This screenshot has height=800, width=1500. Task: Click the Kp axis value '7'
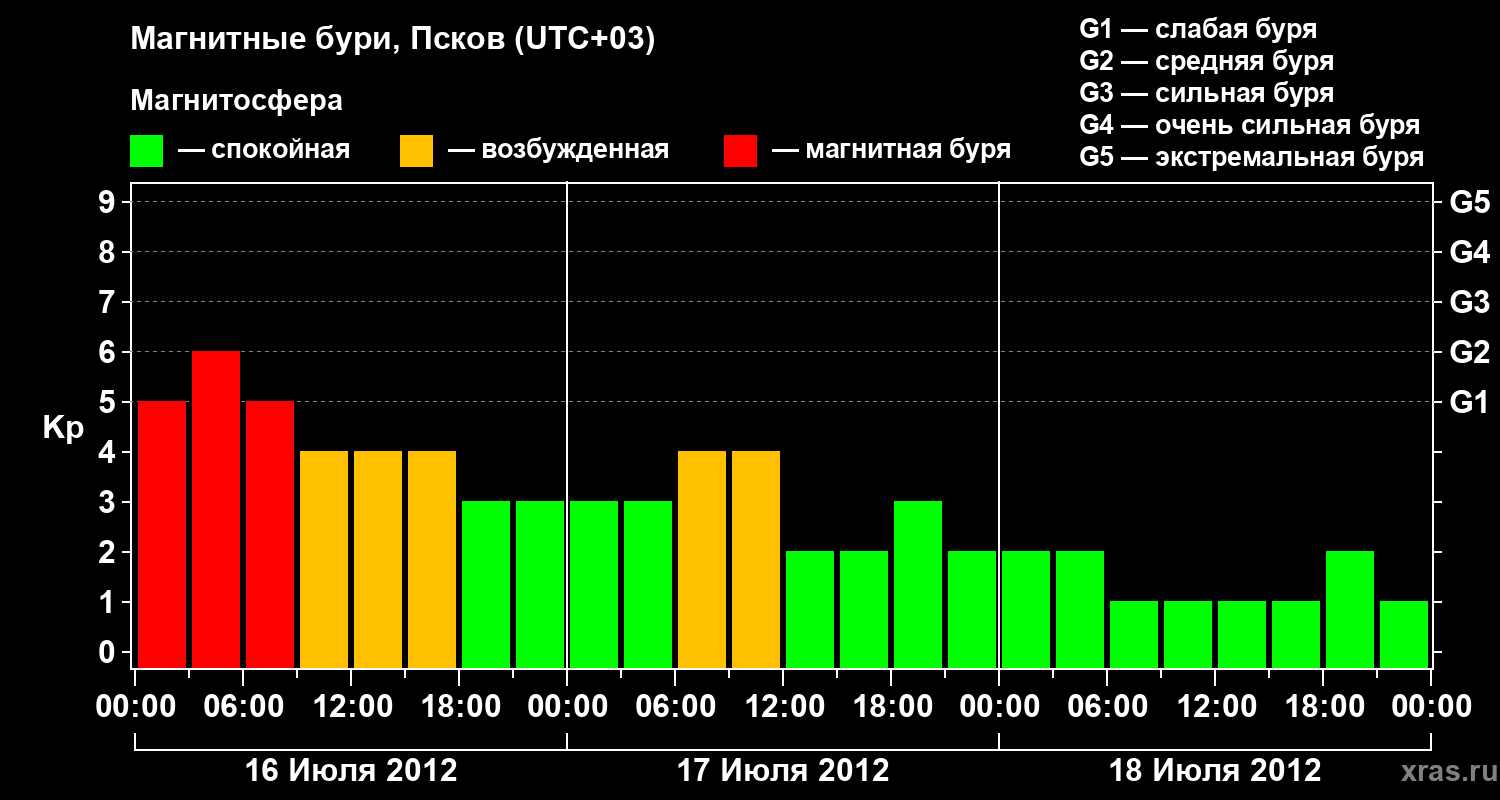click(x=109, y=303)
